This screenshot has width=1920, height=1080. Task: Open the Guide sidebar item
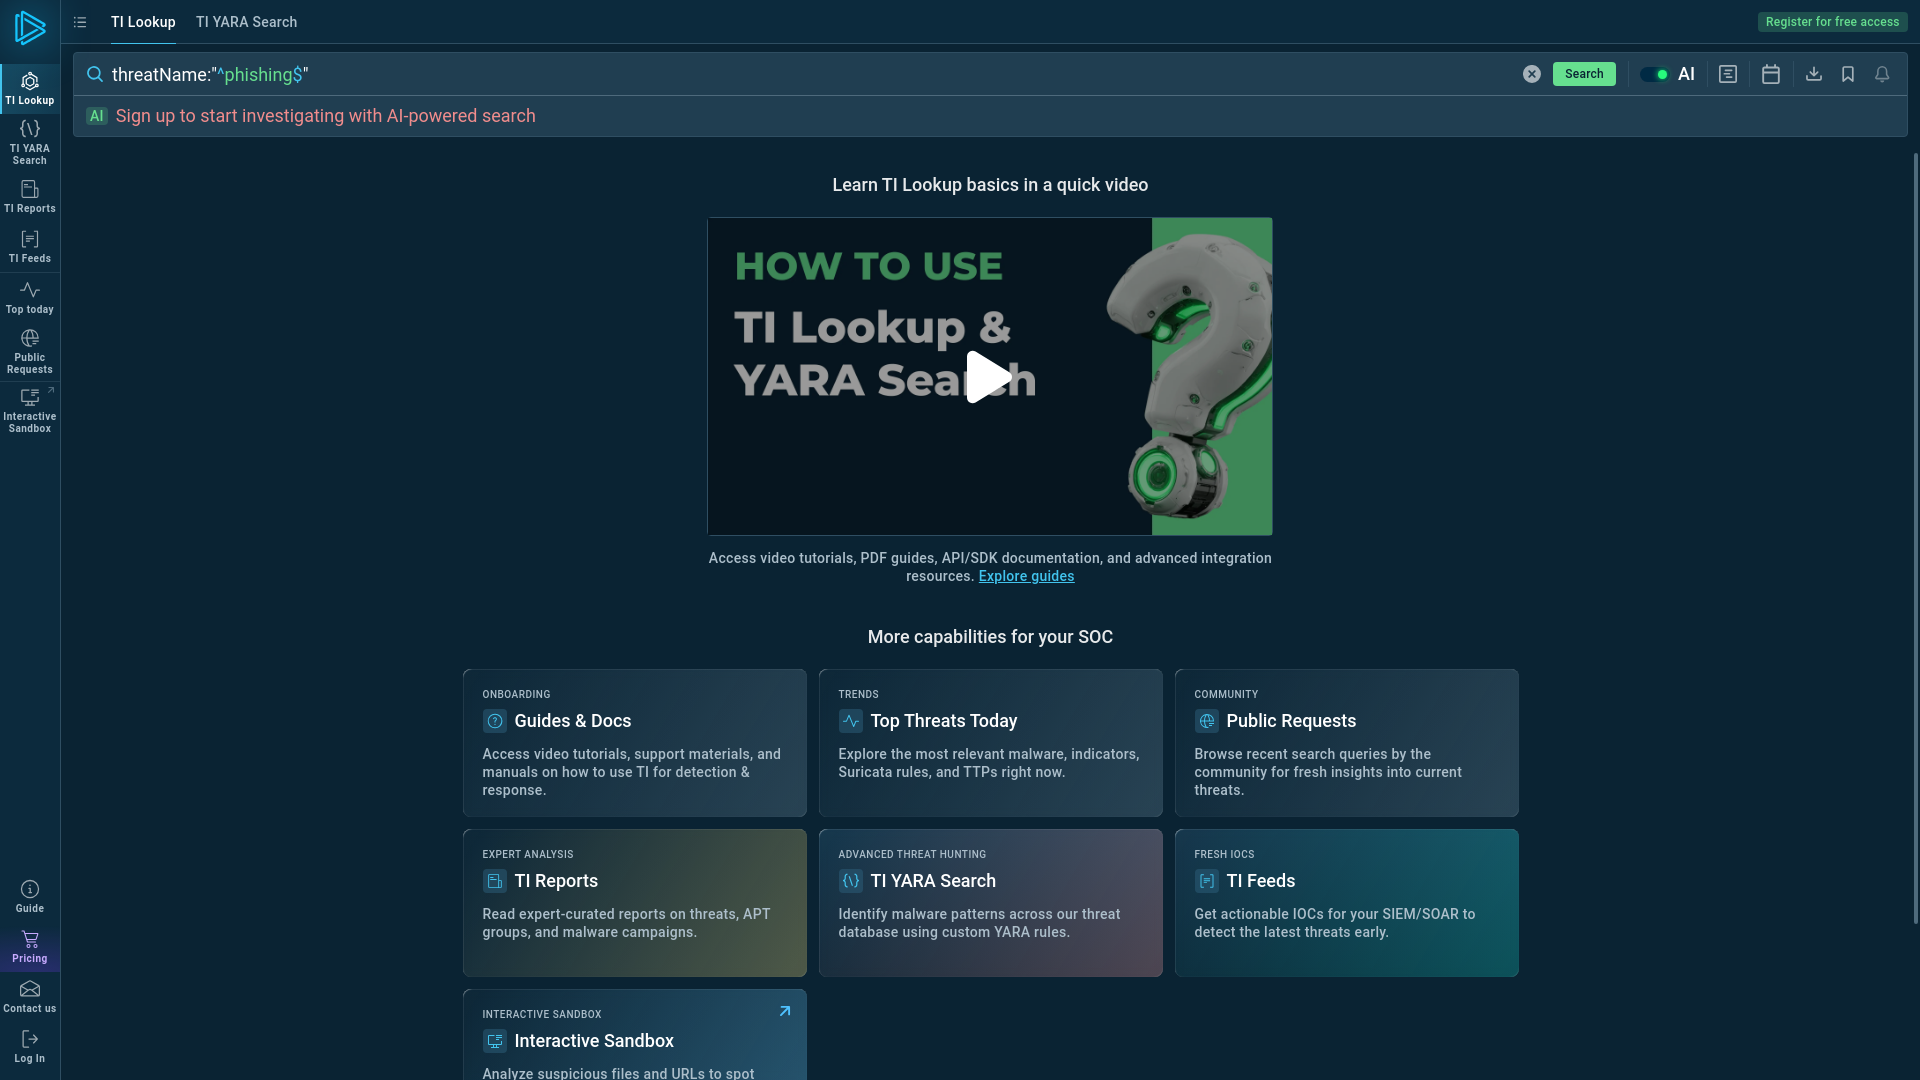click(30, 897)
